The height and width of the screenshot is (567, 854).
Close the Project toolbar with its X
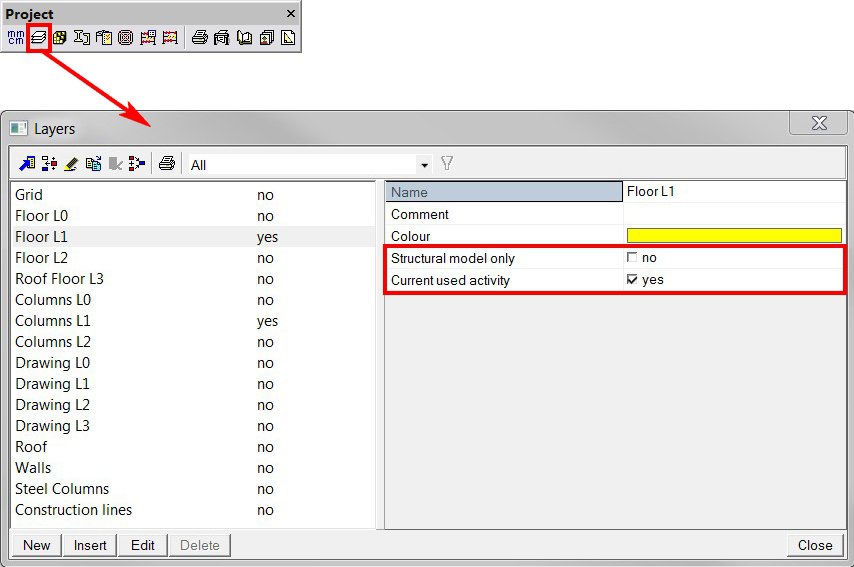(x=291, y=14)
